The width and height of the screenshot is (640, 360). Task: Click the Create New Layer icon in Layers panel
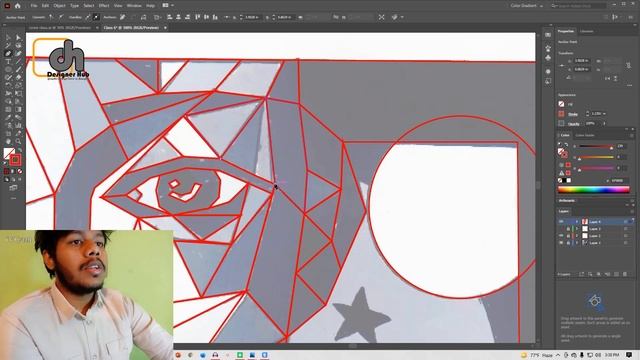pyautogui.click(x=617, y=274)
